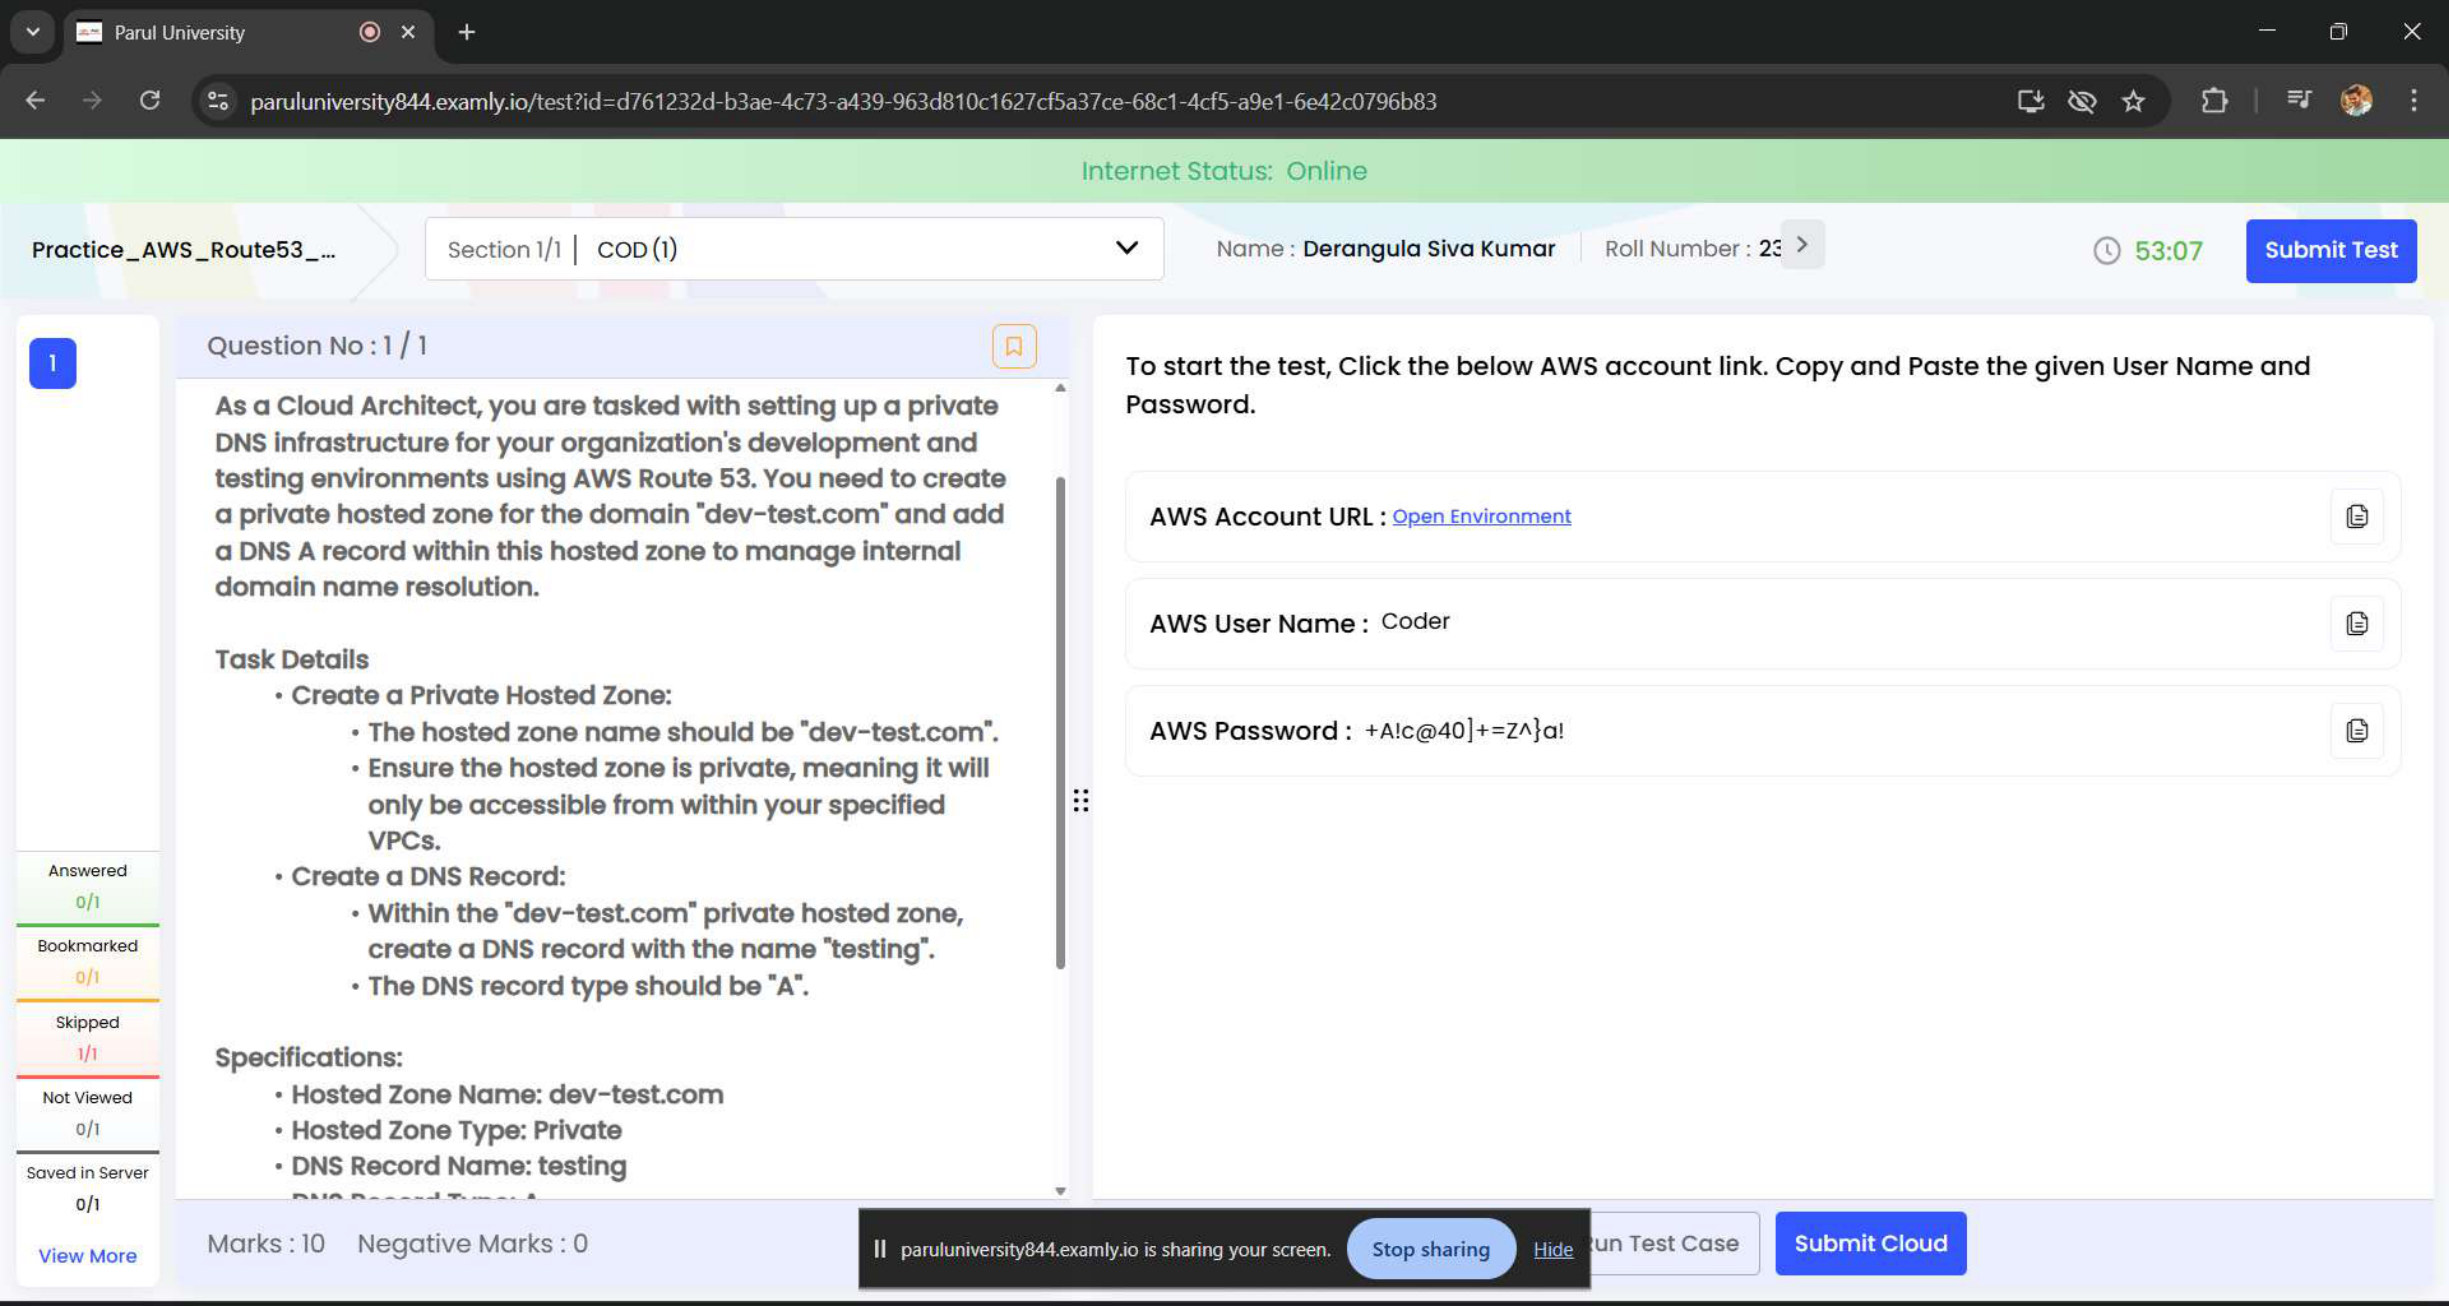Click the install app icon in address bar

click(x=2030, y=101)
